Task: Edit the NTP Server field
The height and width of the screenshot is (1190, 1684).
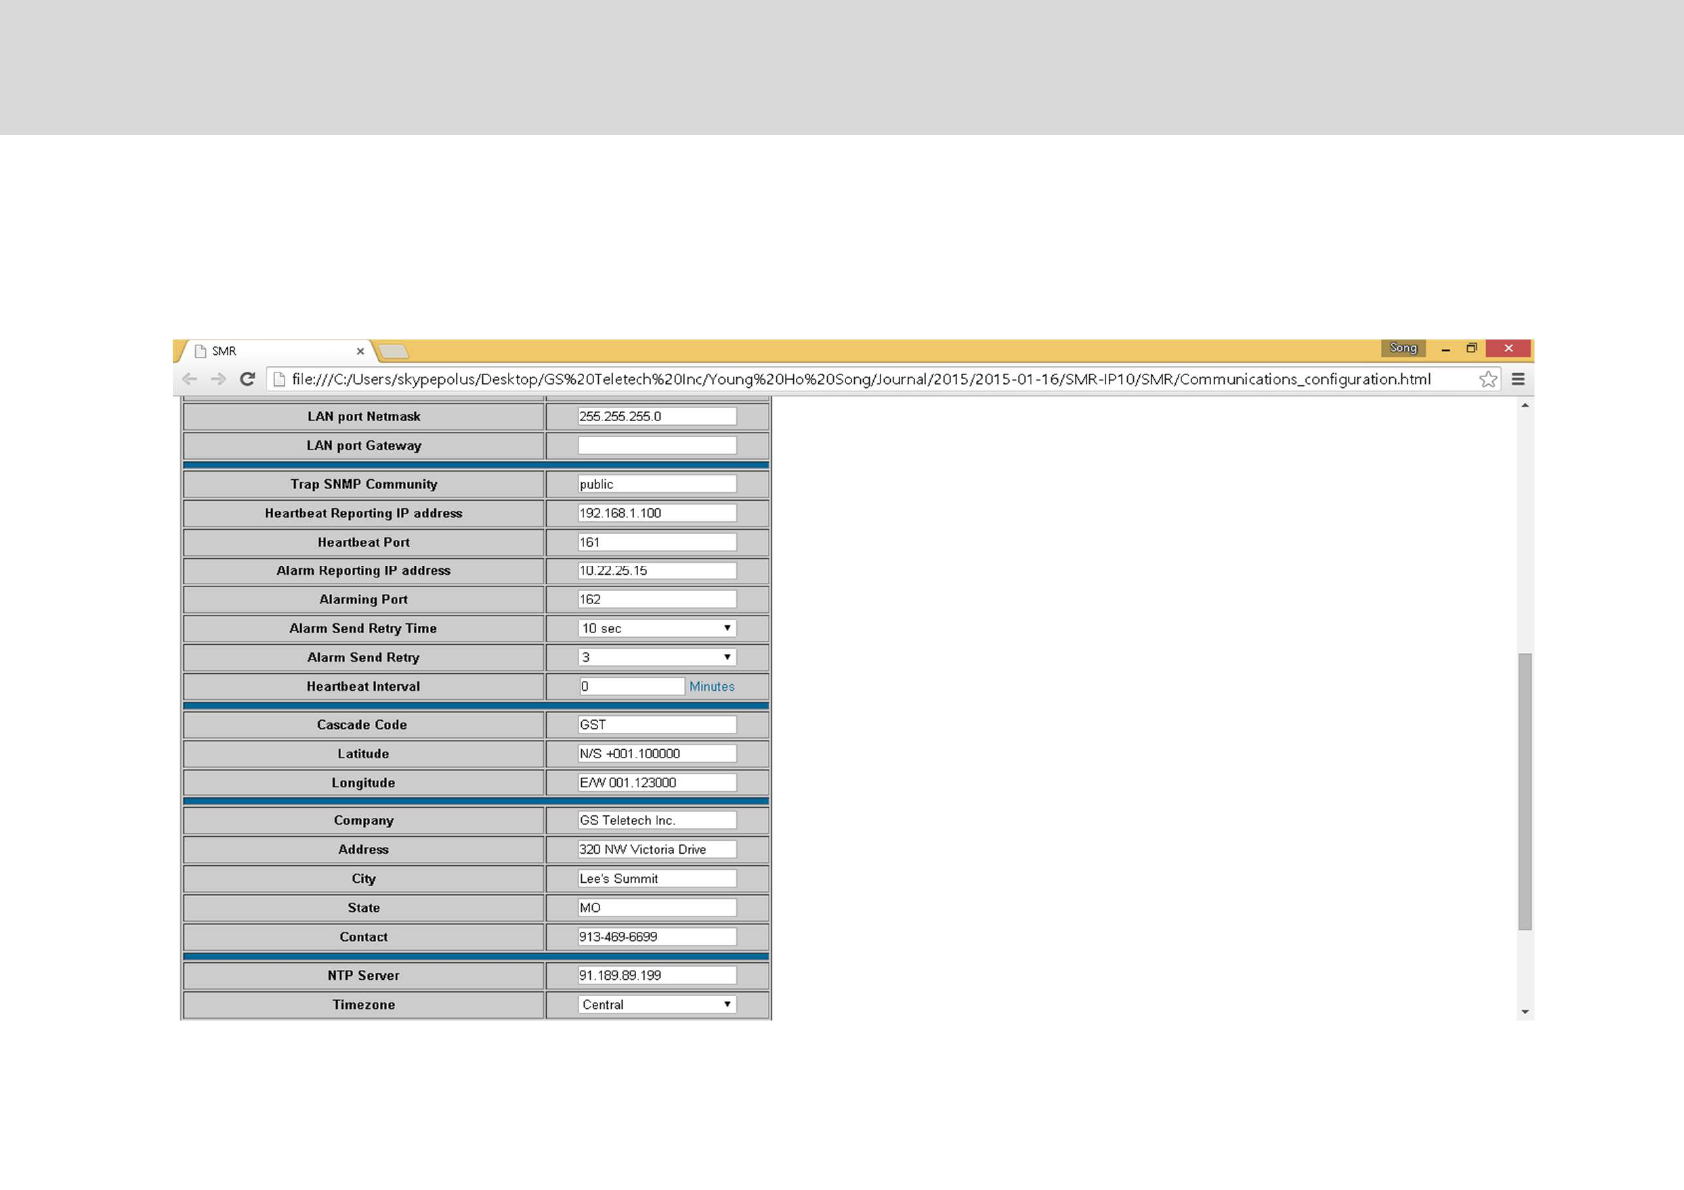Action: click(x=657, y=975)
